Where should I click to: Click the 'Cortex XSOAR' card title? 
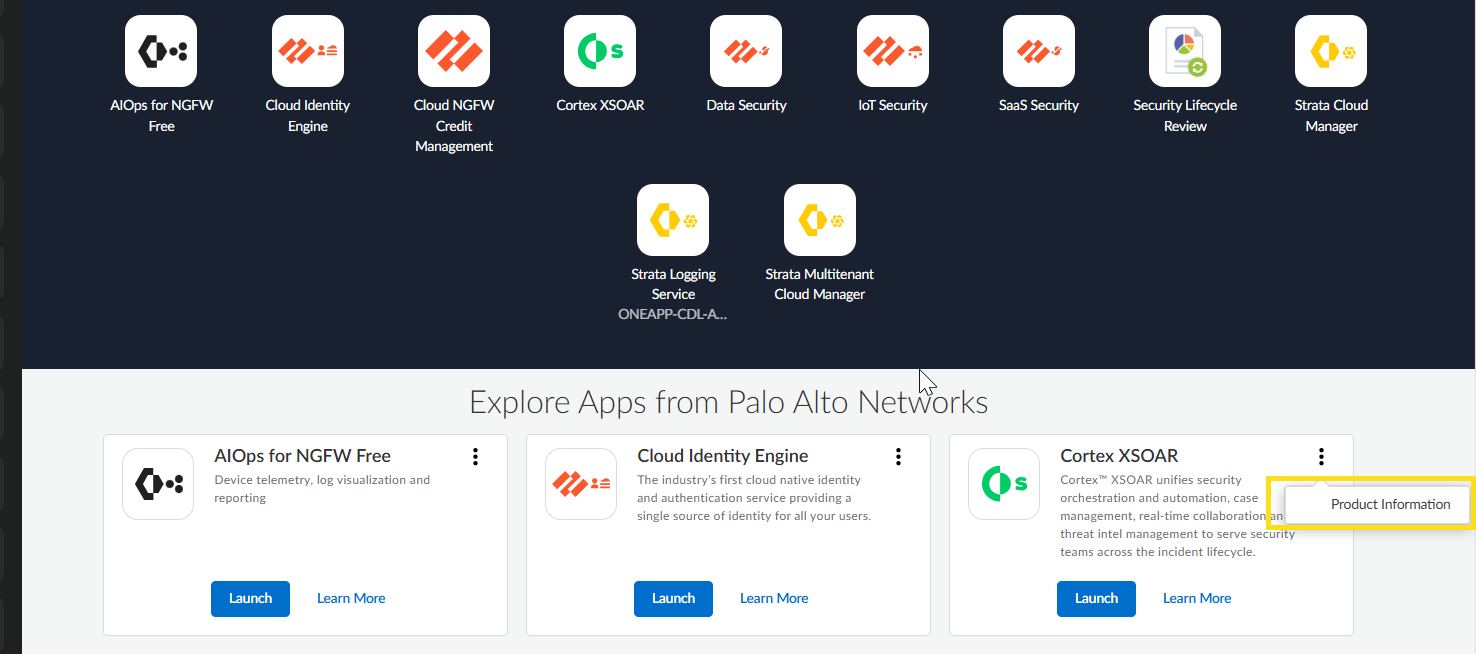coord(1119,456)
